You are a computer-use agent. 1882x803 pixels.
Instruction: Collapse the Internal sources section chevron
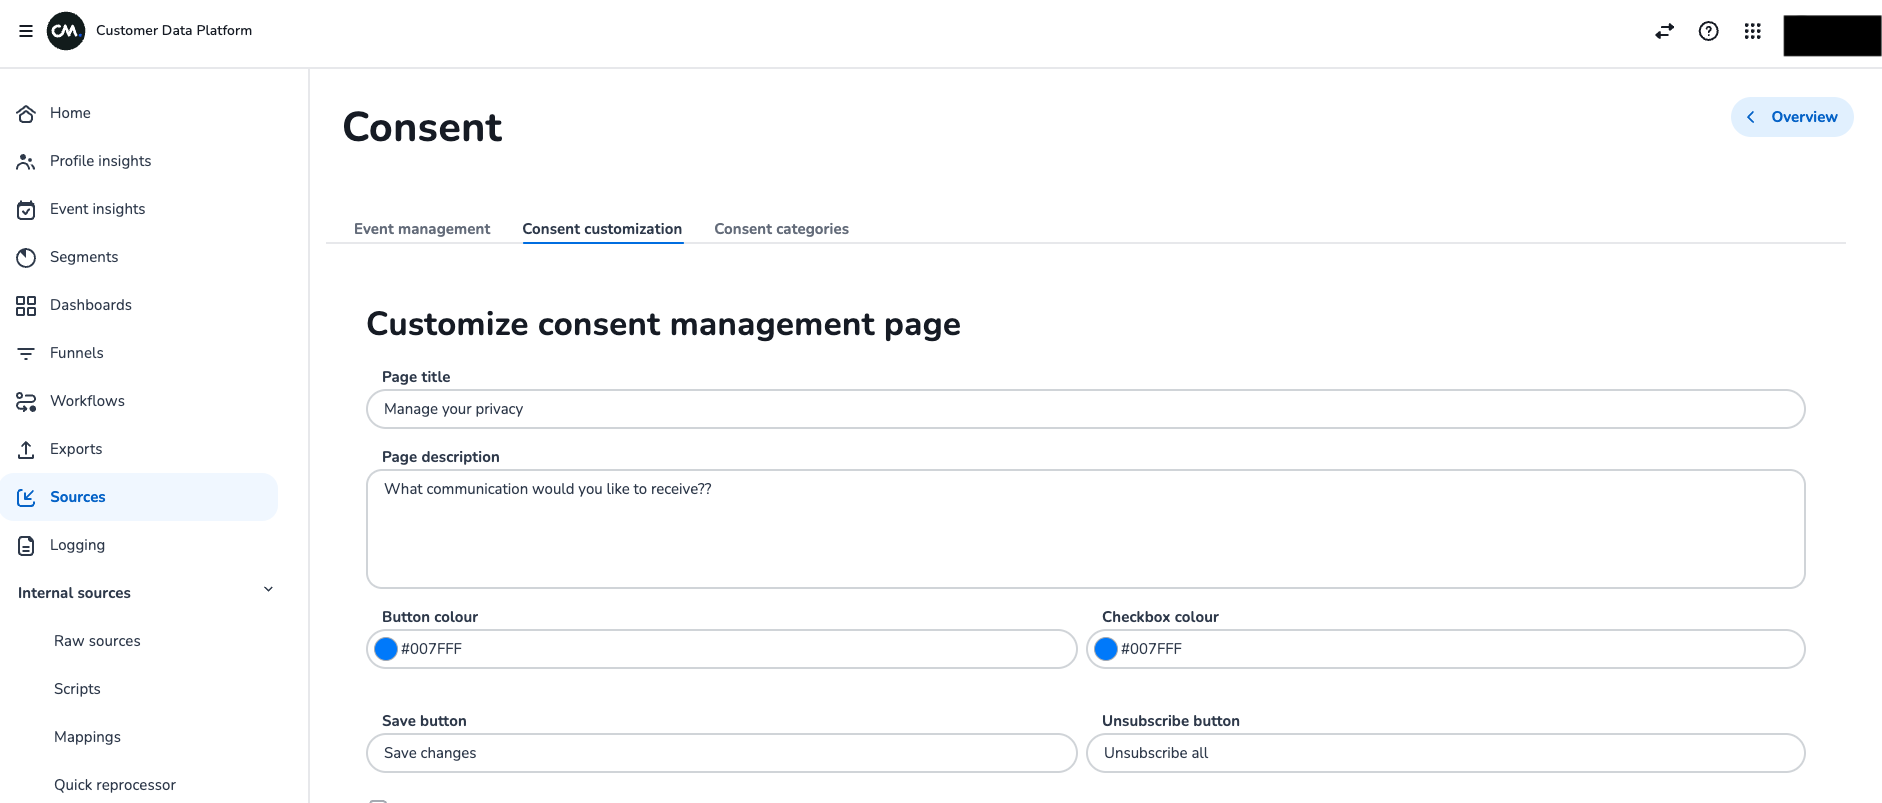coord(268,590)
